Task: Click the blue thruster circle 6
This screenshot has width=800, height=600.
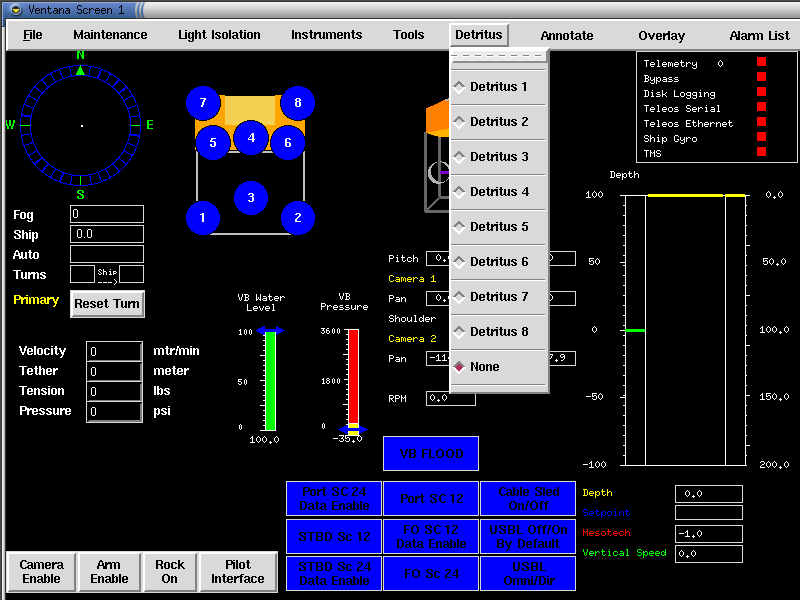Action: click(x=288, y=143)
